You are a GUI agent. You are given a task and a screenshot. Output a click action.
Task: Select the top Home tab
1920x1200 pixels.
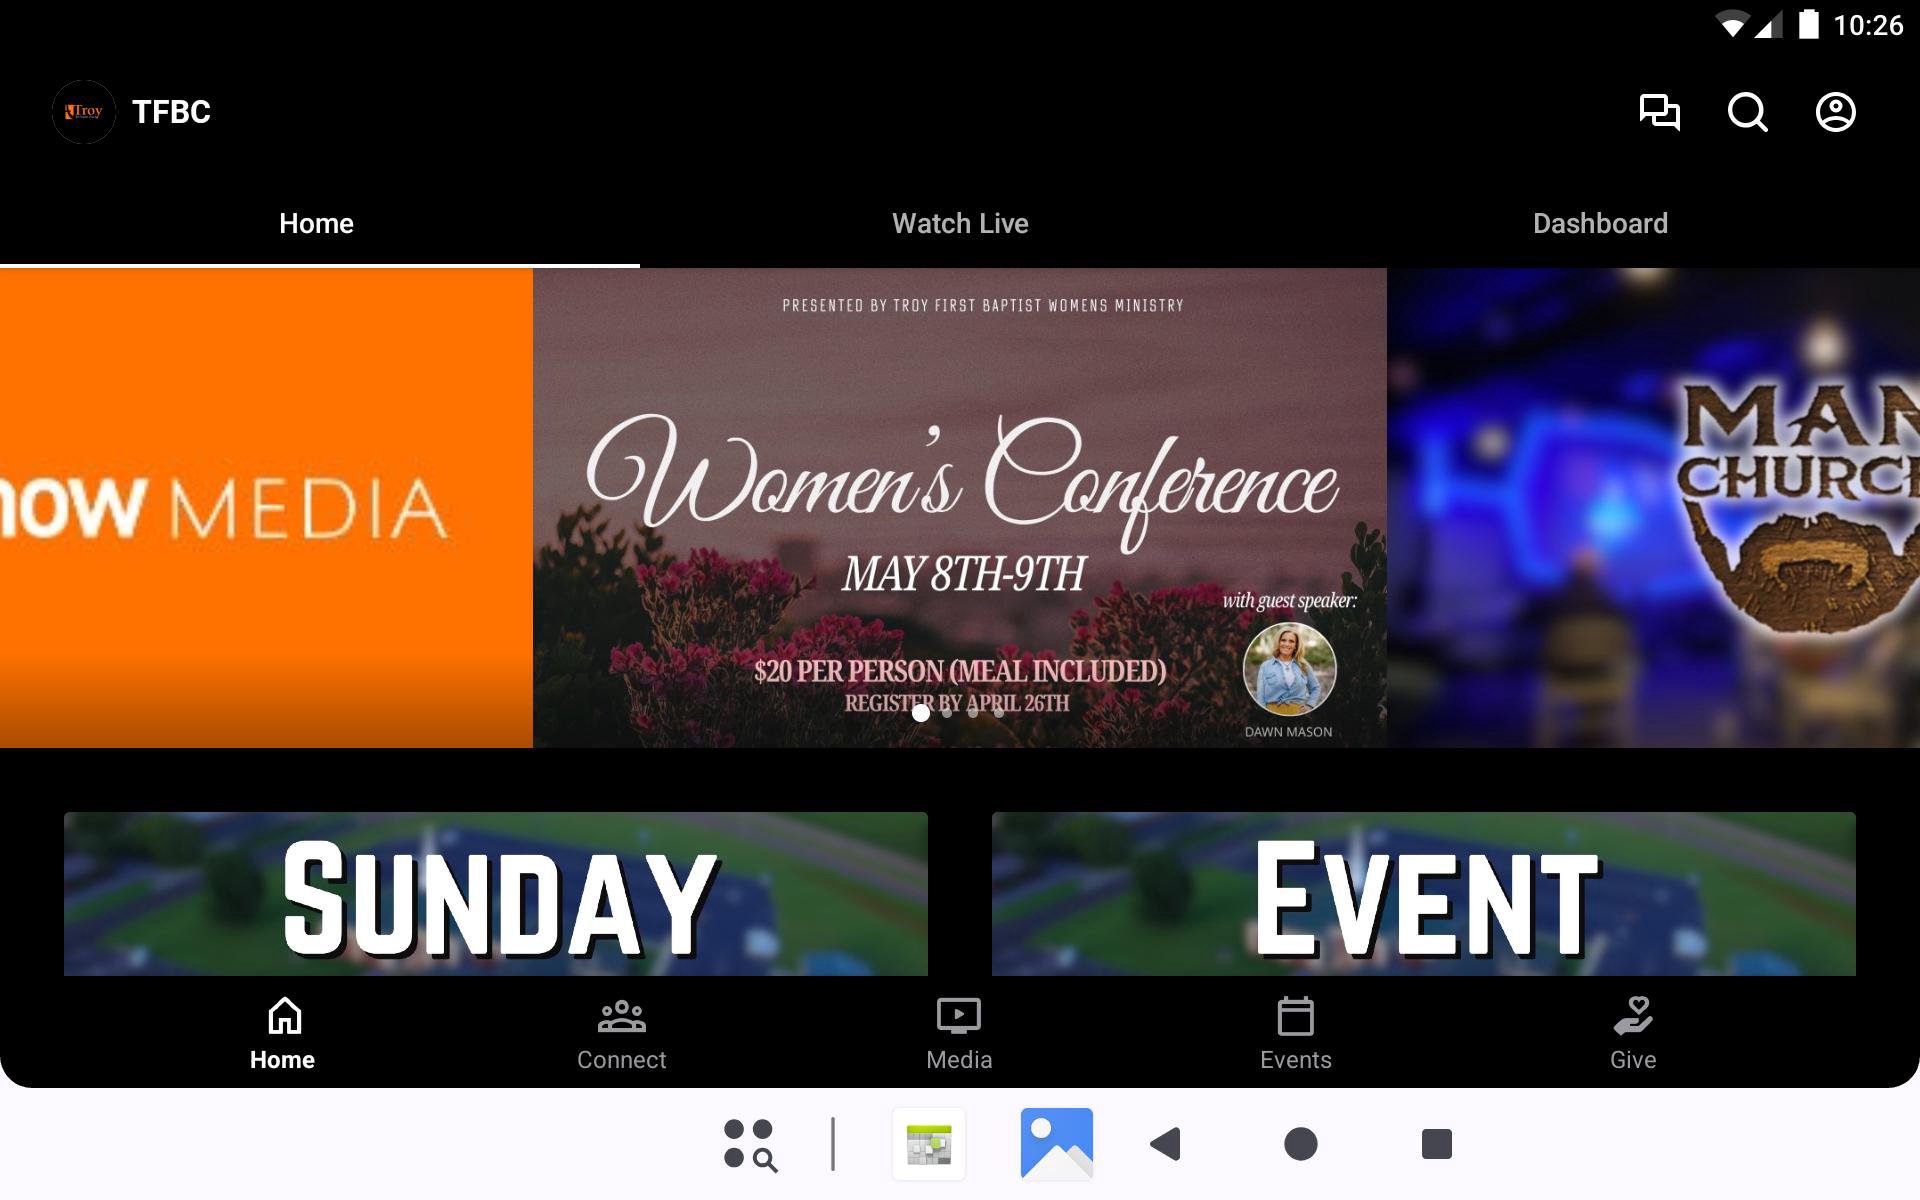pos(317,223)
